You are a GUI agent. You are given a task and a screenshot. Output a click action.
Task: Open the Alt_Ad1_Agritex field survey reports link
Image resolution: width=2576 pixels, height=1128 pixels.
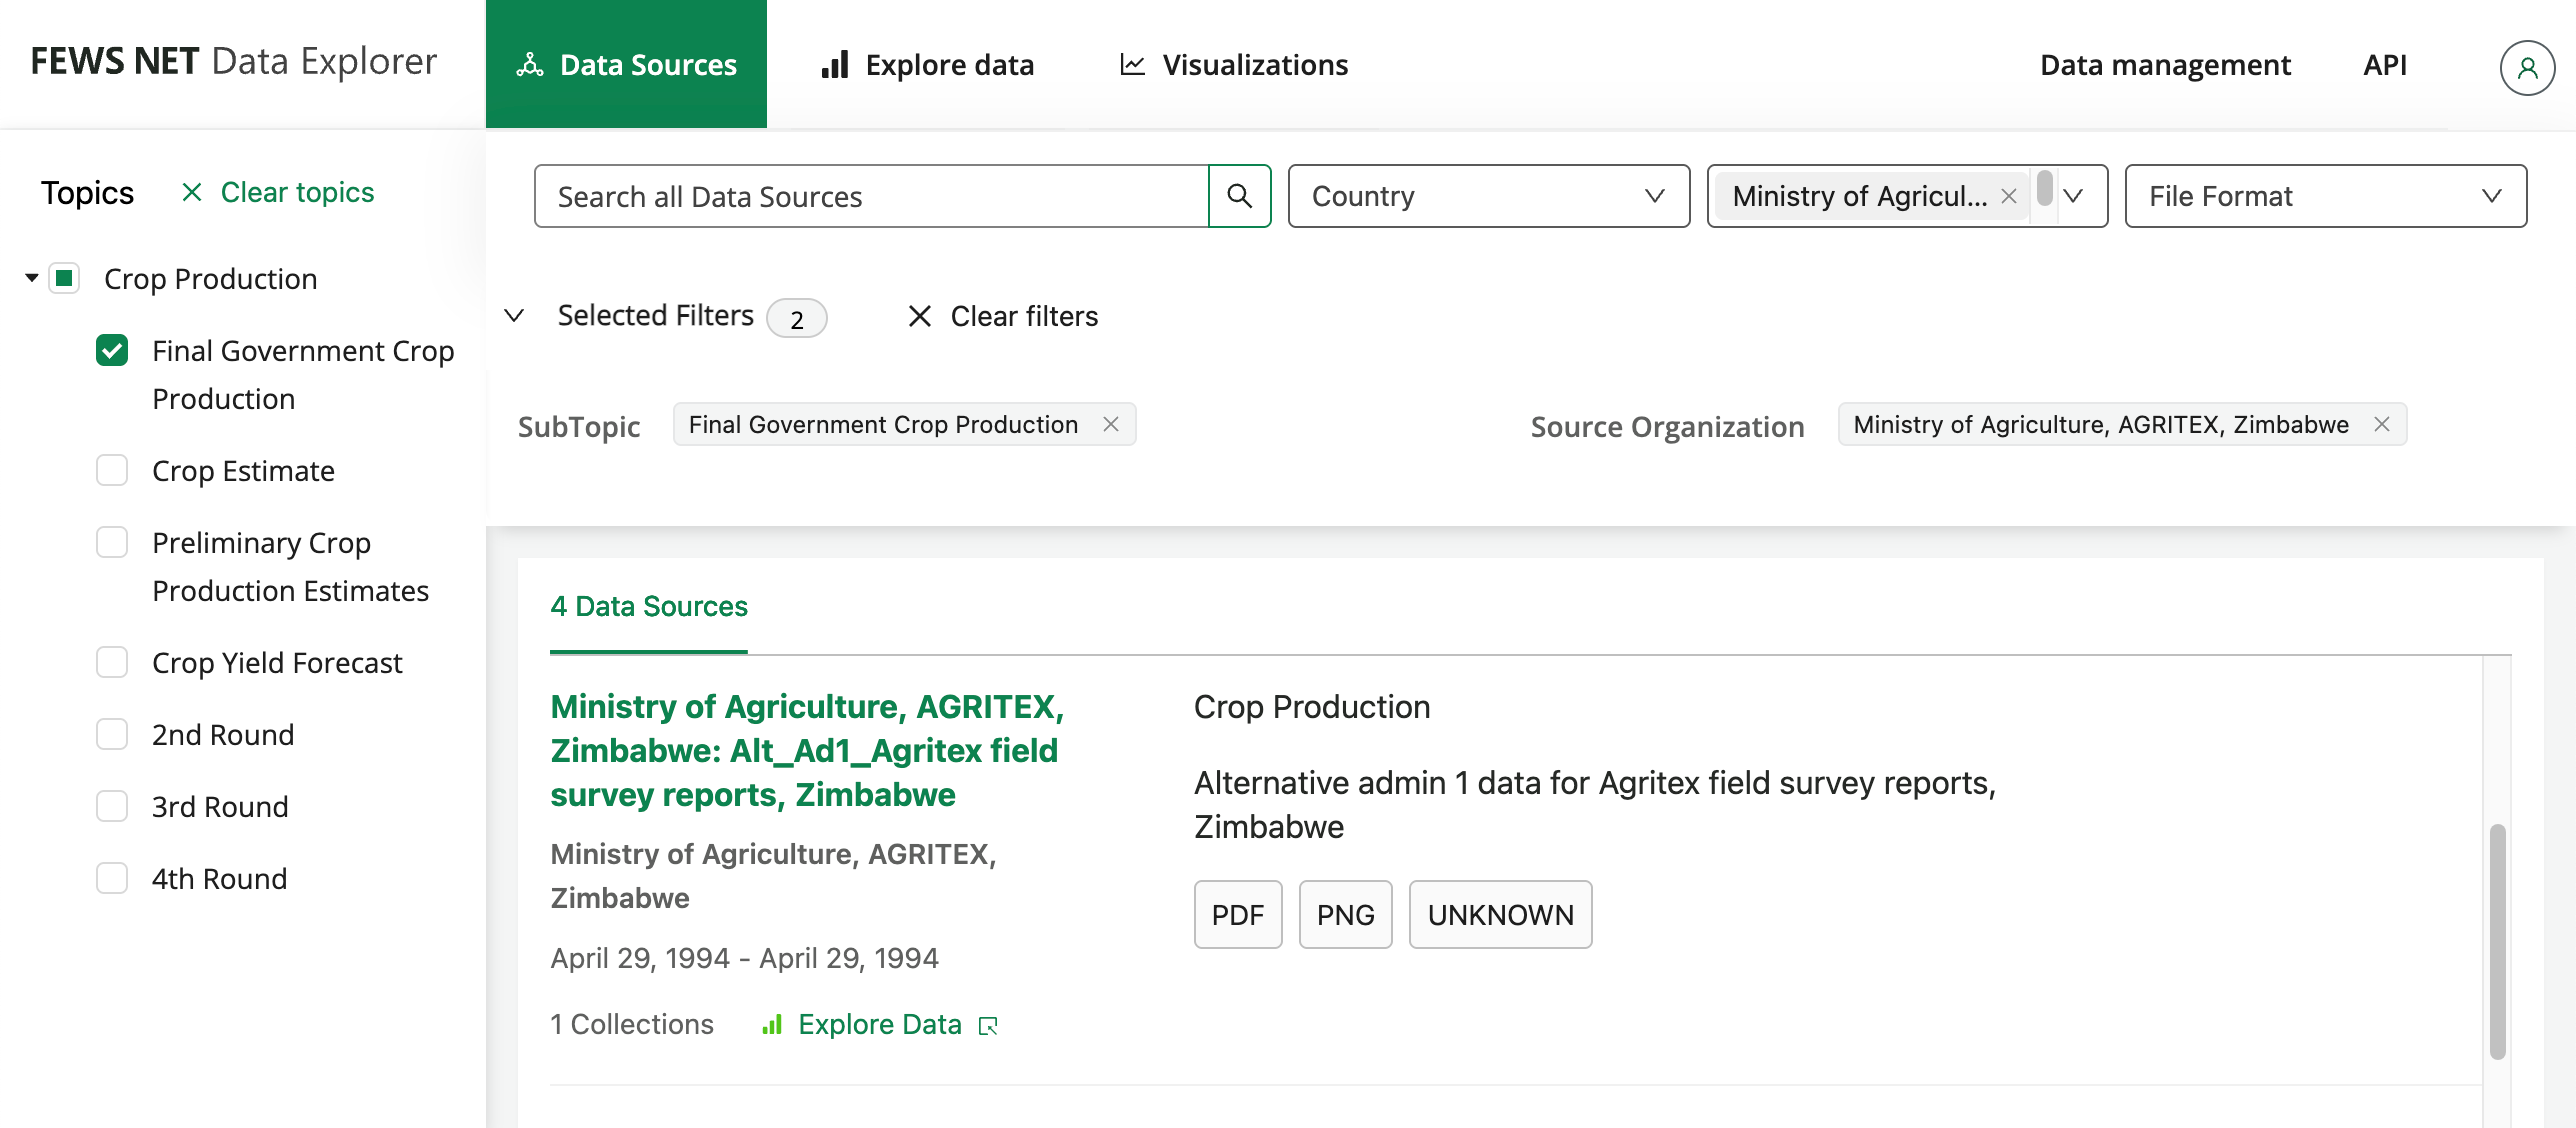pyautogui.click(x=806, y=750)
